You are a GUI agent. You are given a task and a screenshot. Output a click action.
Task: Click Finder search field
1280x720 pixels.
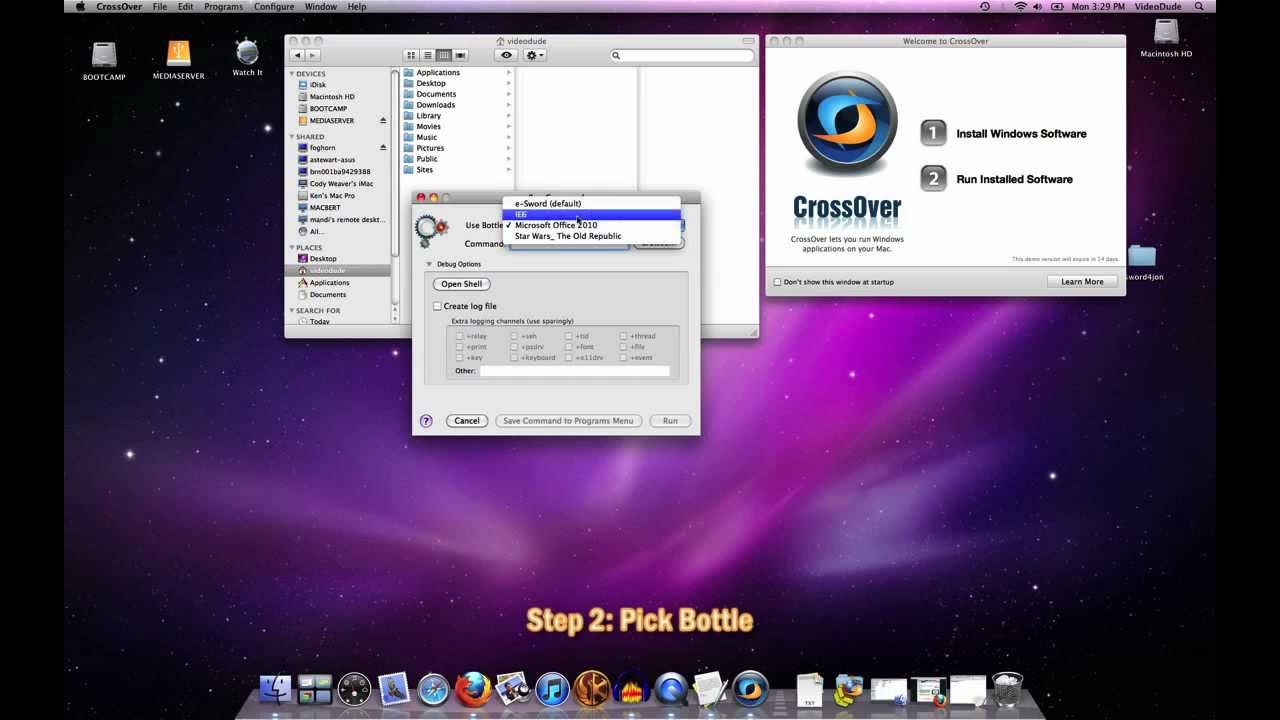click(x=682, y=55)
